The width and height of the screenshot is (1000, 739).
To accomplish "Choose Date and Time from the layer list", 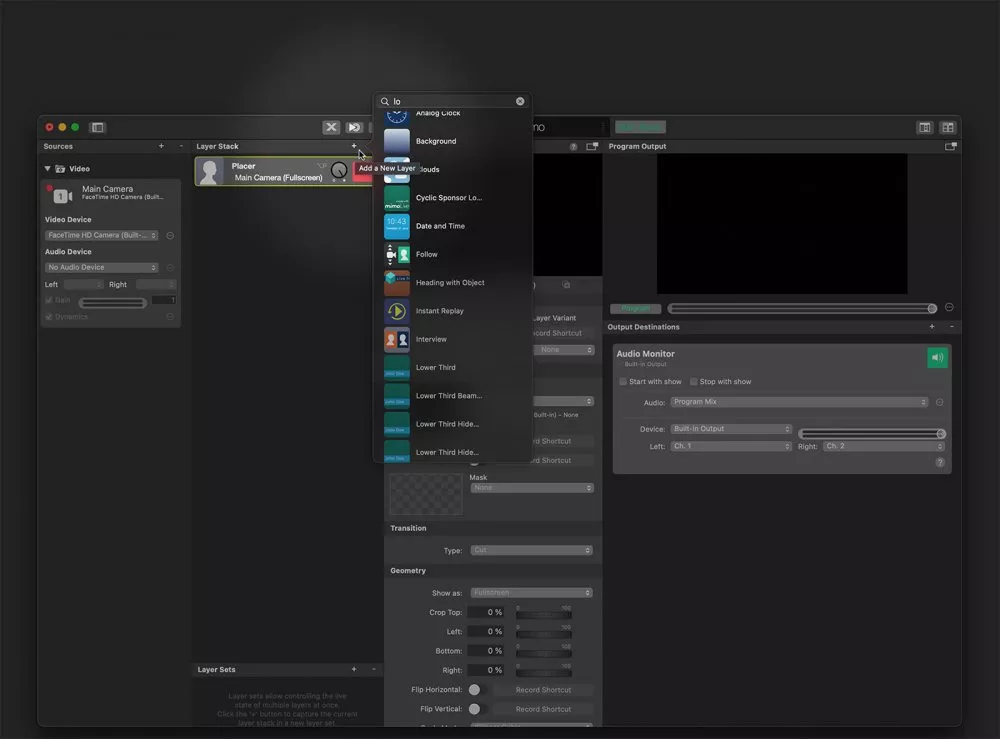I will [x=453, y=226].
